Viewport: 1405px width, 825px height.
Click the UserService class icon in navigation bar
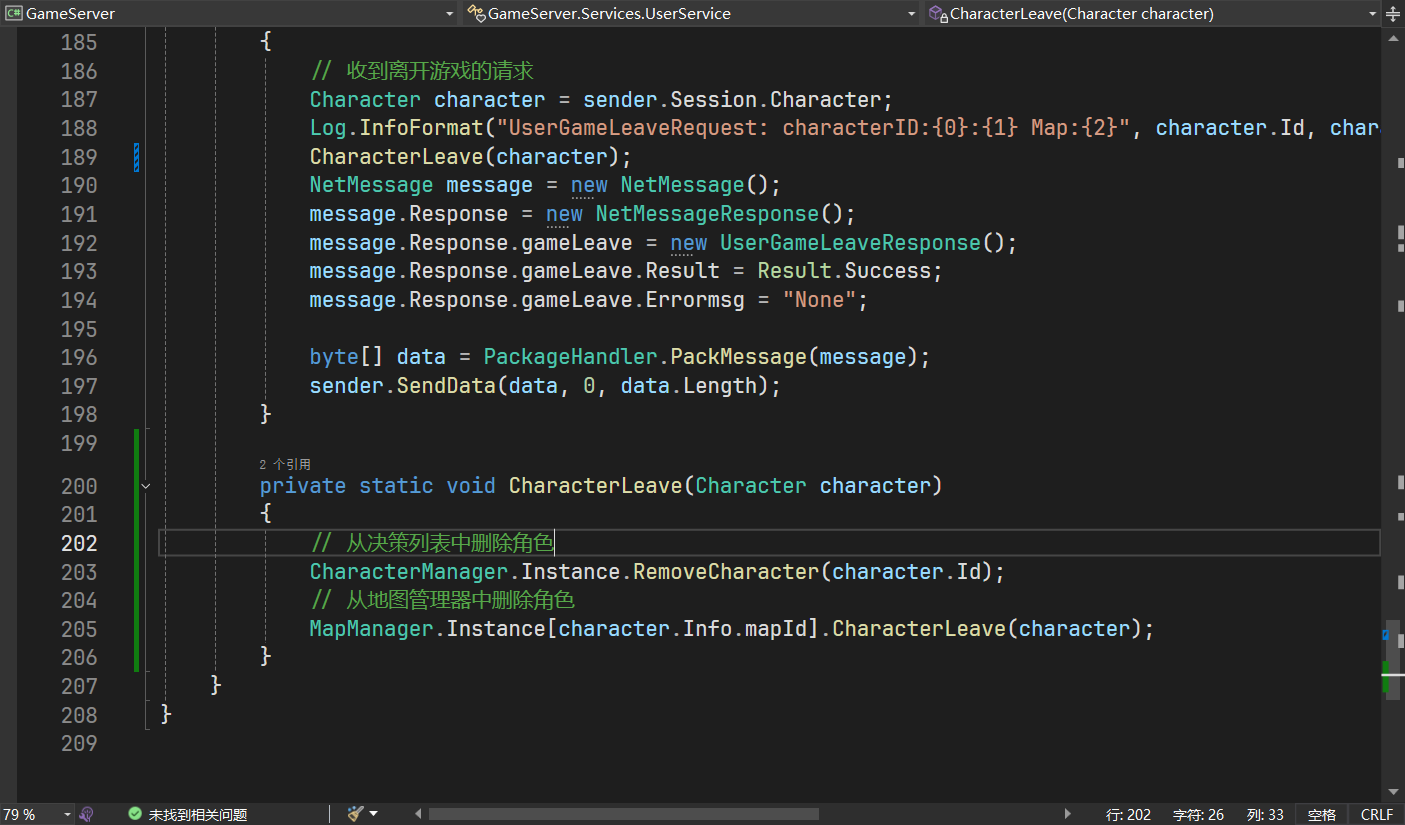[475, 14]
